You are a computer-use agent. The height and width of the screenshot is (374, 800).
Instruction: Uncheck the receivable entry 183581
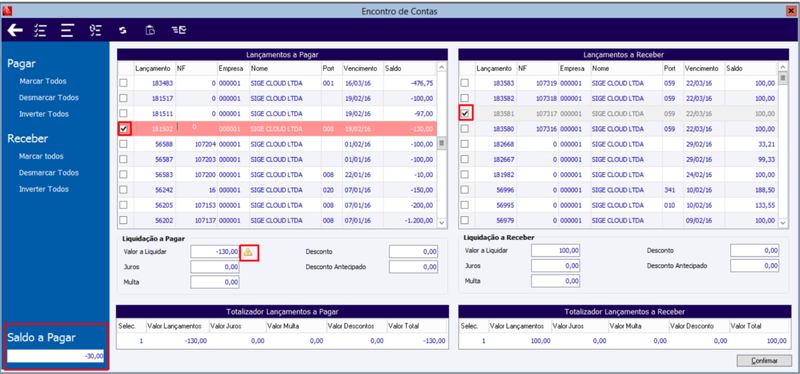coord(465,114)
